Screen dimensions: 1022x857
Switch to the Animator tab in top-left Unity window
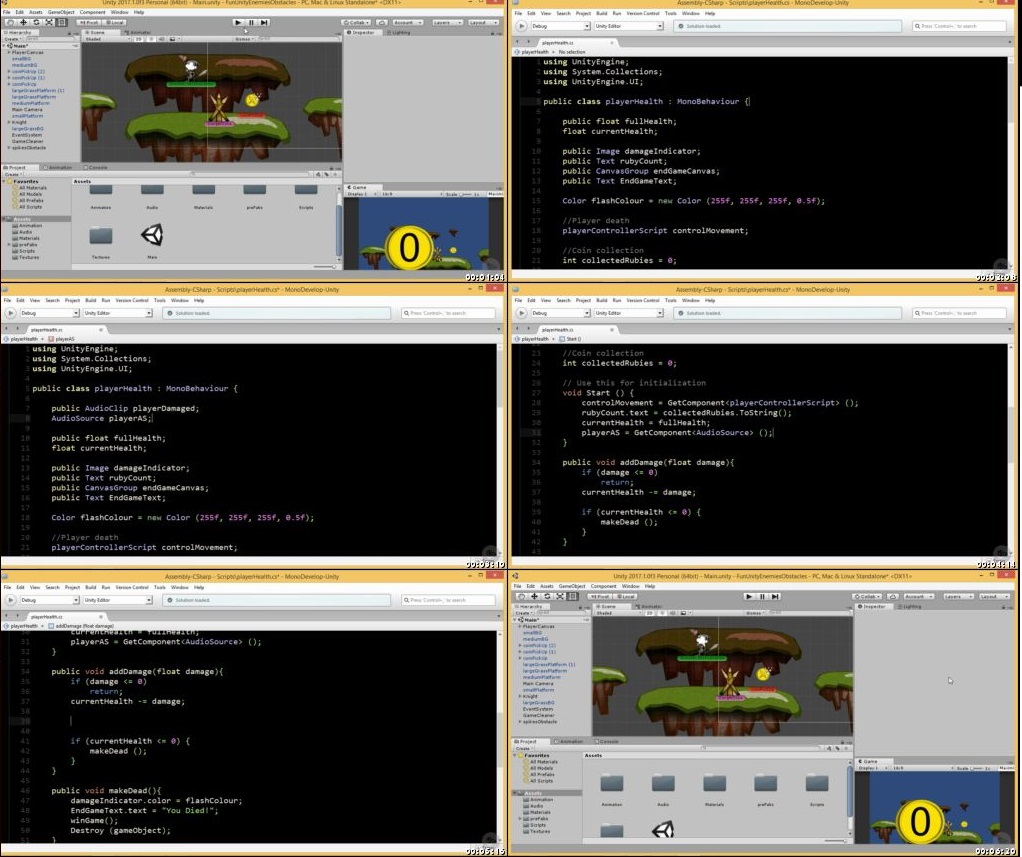click(x=139, y=32)
